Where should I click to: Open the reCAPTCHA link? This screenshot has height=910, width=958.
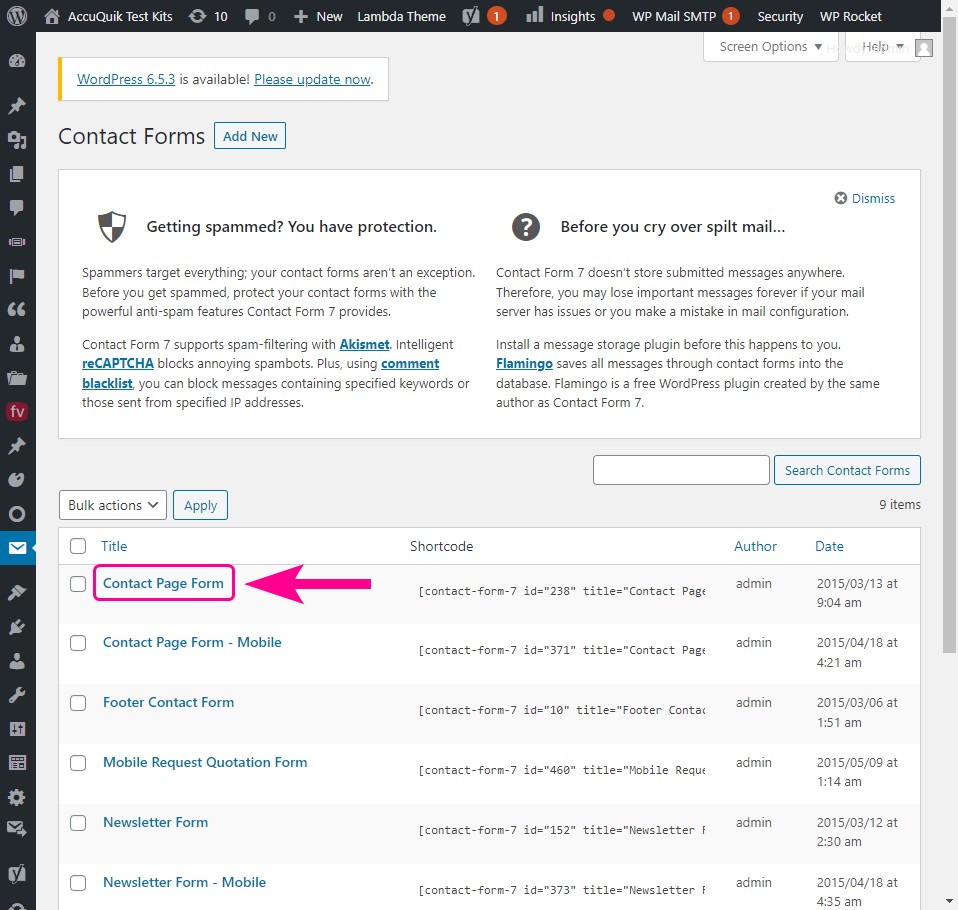click(118, 364)
